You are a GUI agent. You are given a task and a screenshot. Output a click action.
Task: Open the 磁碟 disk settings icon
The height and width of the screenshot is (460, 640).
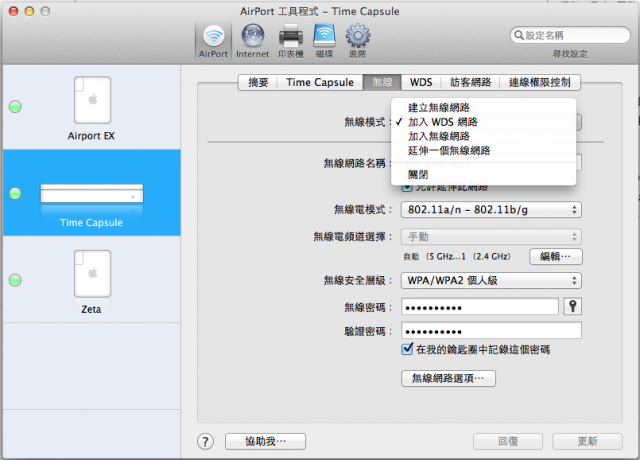point(324,41)
